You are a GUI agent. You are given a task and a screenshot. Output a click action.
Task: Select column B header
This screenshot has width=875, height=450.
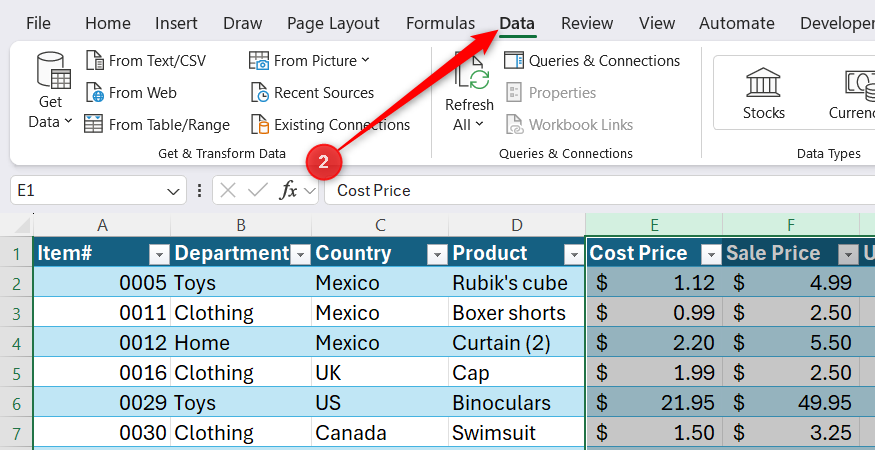click(241, 225)
